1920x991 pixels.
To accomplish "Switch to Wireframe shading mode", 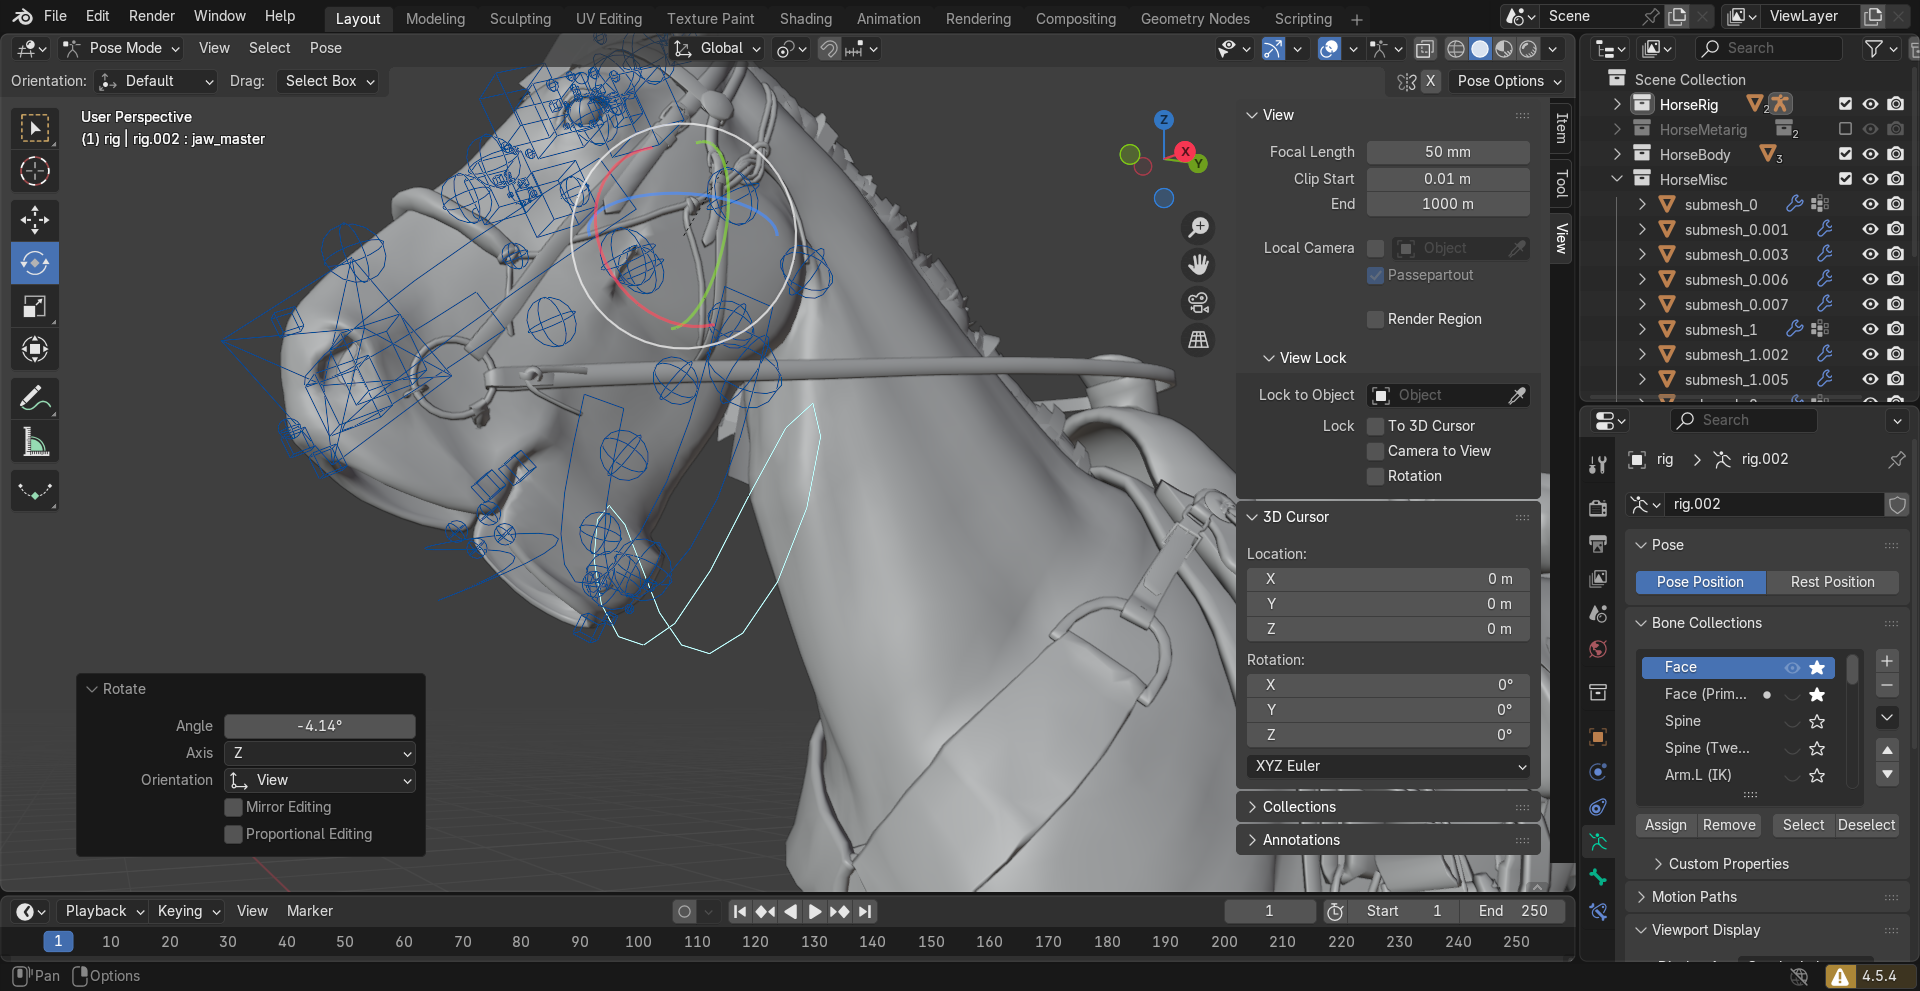I will [x=1456, y=48].
